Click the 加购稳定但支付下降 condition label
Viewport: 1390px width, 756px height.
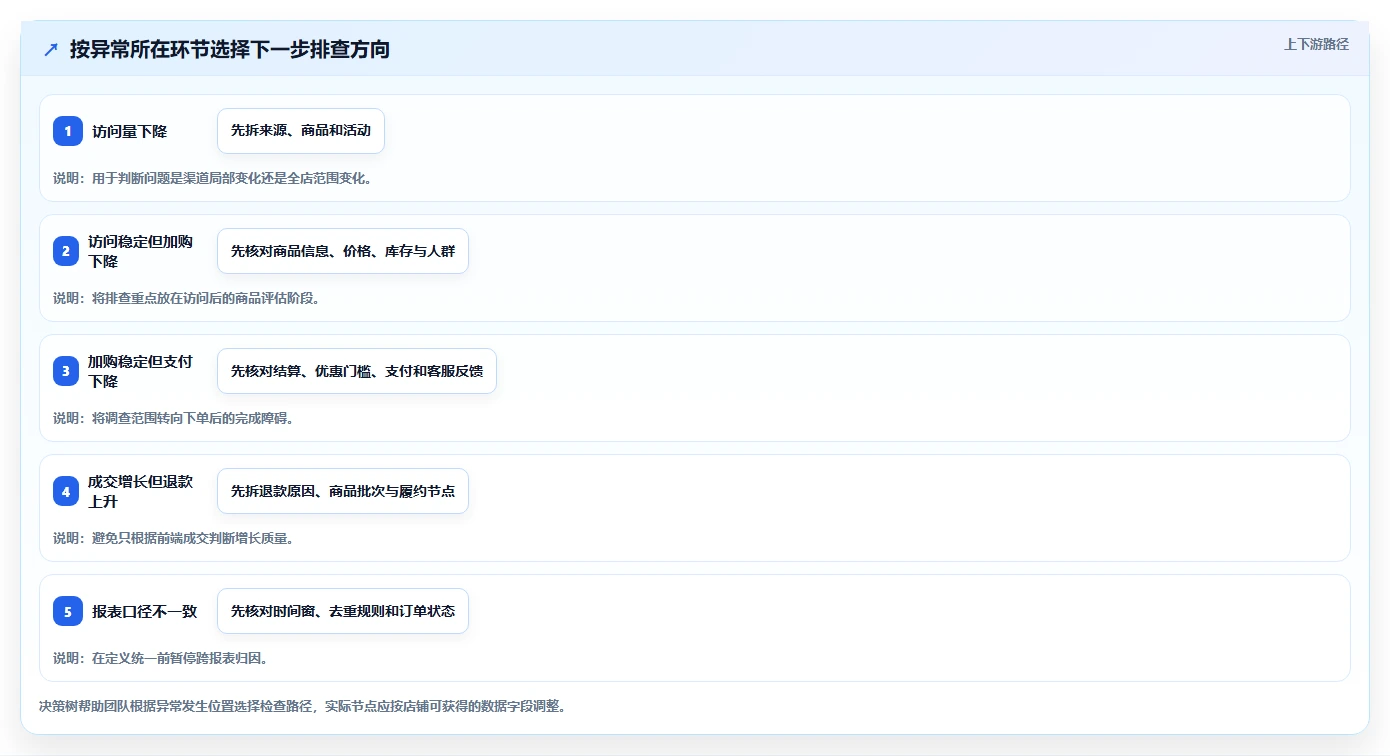140,371
